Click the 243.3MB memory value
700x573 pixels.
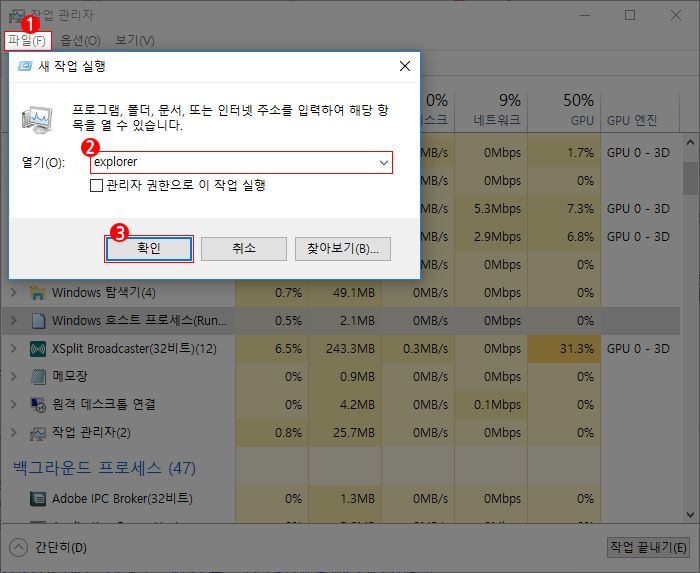point(350,349)
